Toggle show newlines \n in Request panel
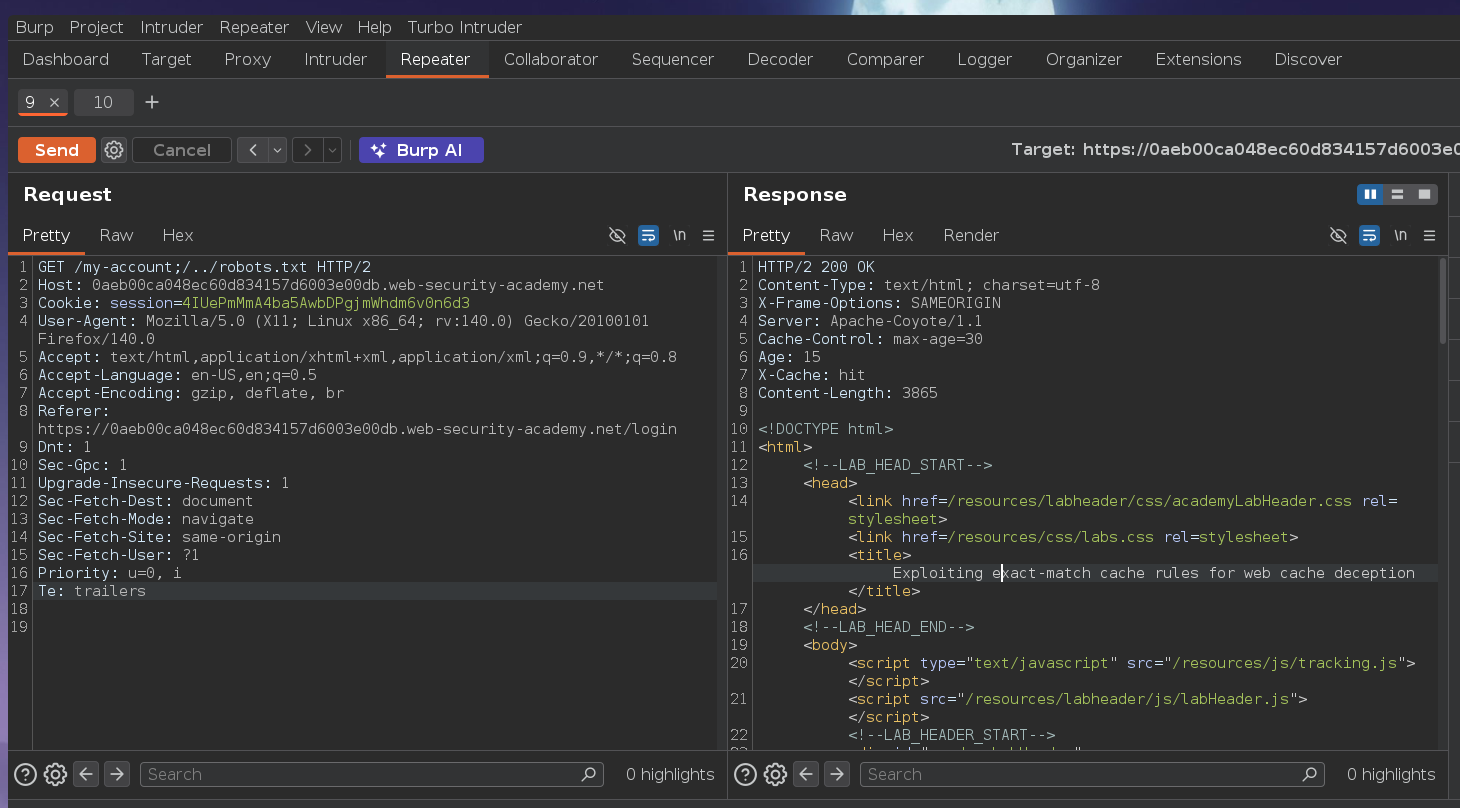The image size is (1460, 808). pyautogui.click(x=680, y=236)
